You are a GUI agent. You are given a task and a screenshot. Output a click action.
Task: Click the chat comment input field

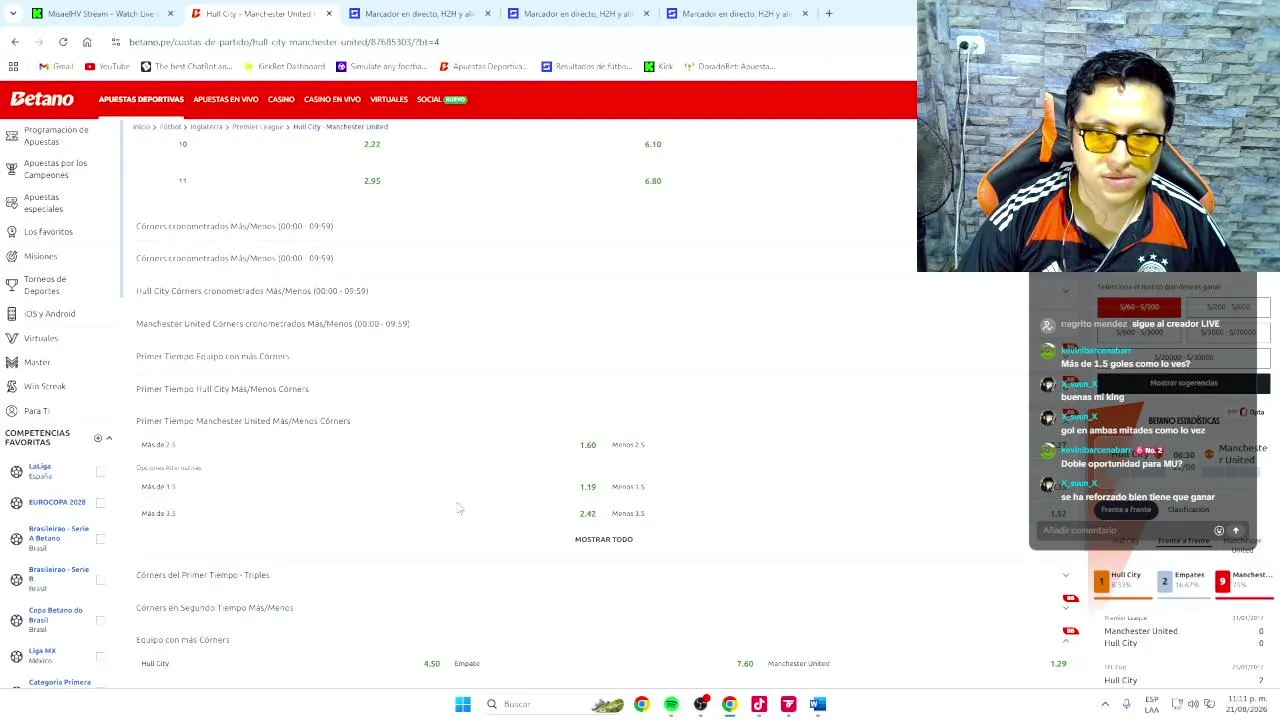point(1123,531)
